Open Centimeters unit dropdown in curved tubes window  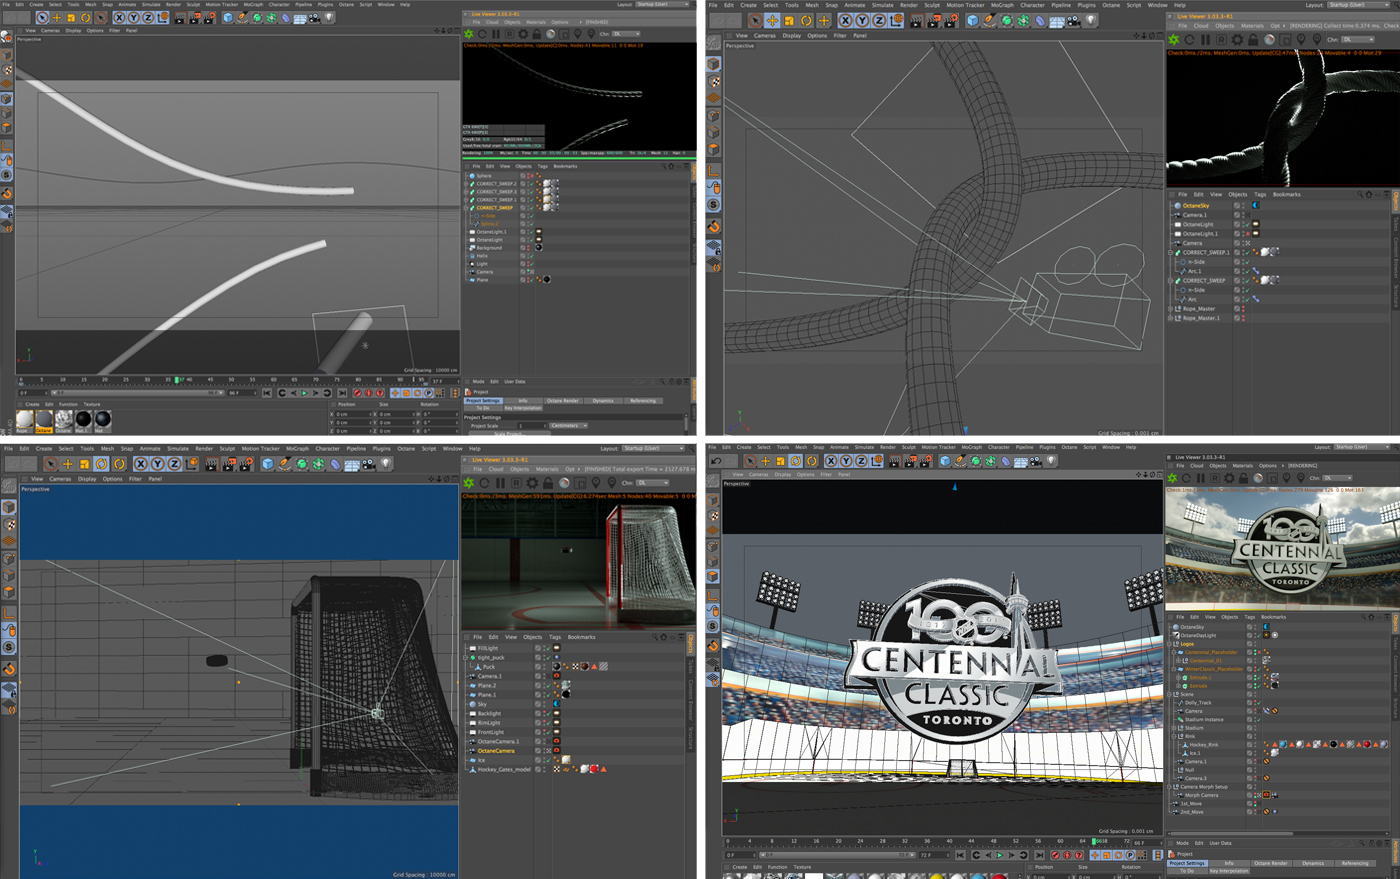click(x=568, y=425)
